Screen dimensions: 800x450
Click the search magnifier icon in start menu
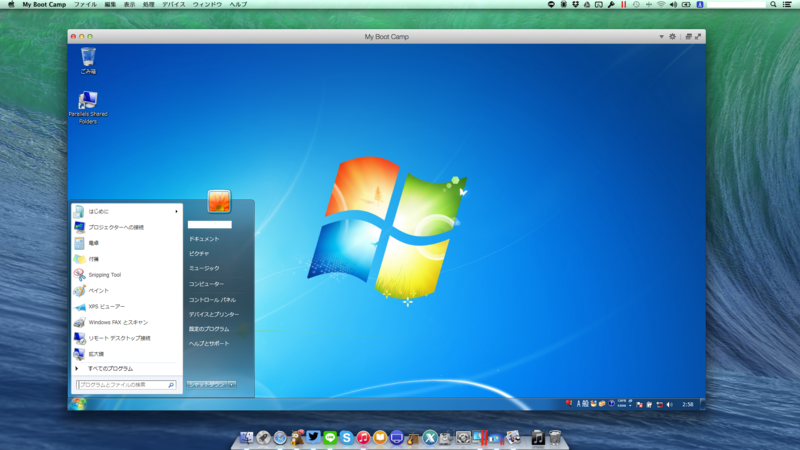(171, 385)
